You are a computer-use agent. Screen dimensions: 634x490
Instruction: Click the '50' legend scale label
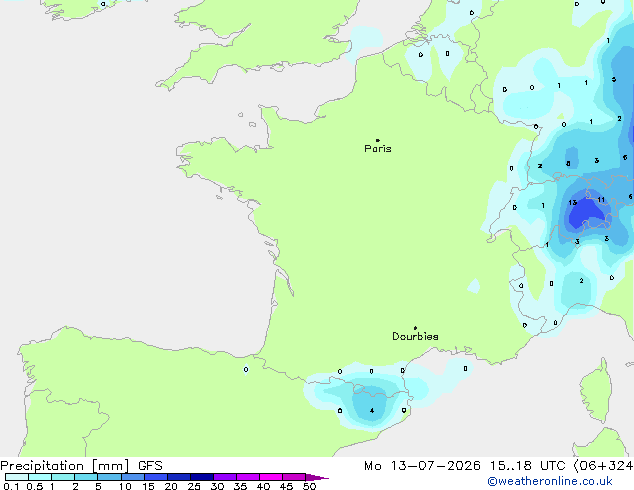click(x=309, y=486)
